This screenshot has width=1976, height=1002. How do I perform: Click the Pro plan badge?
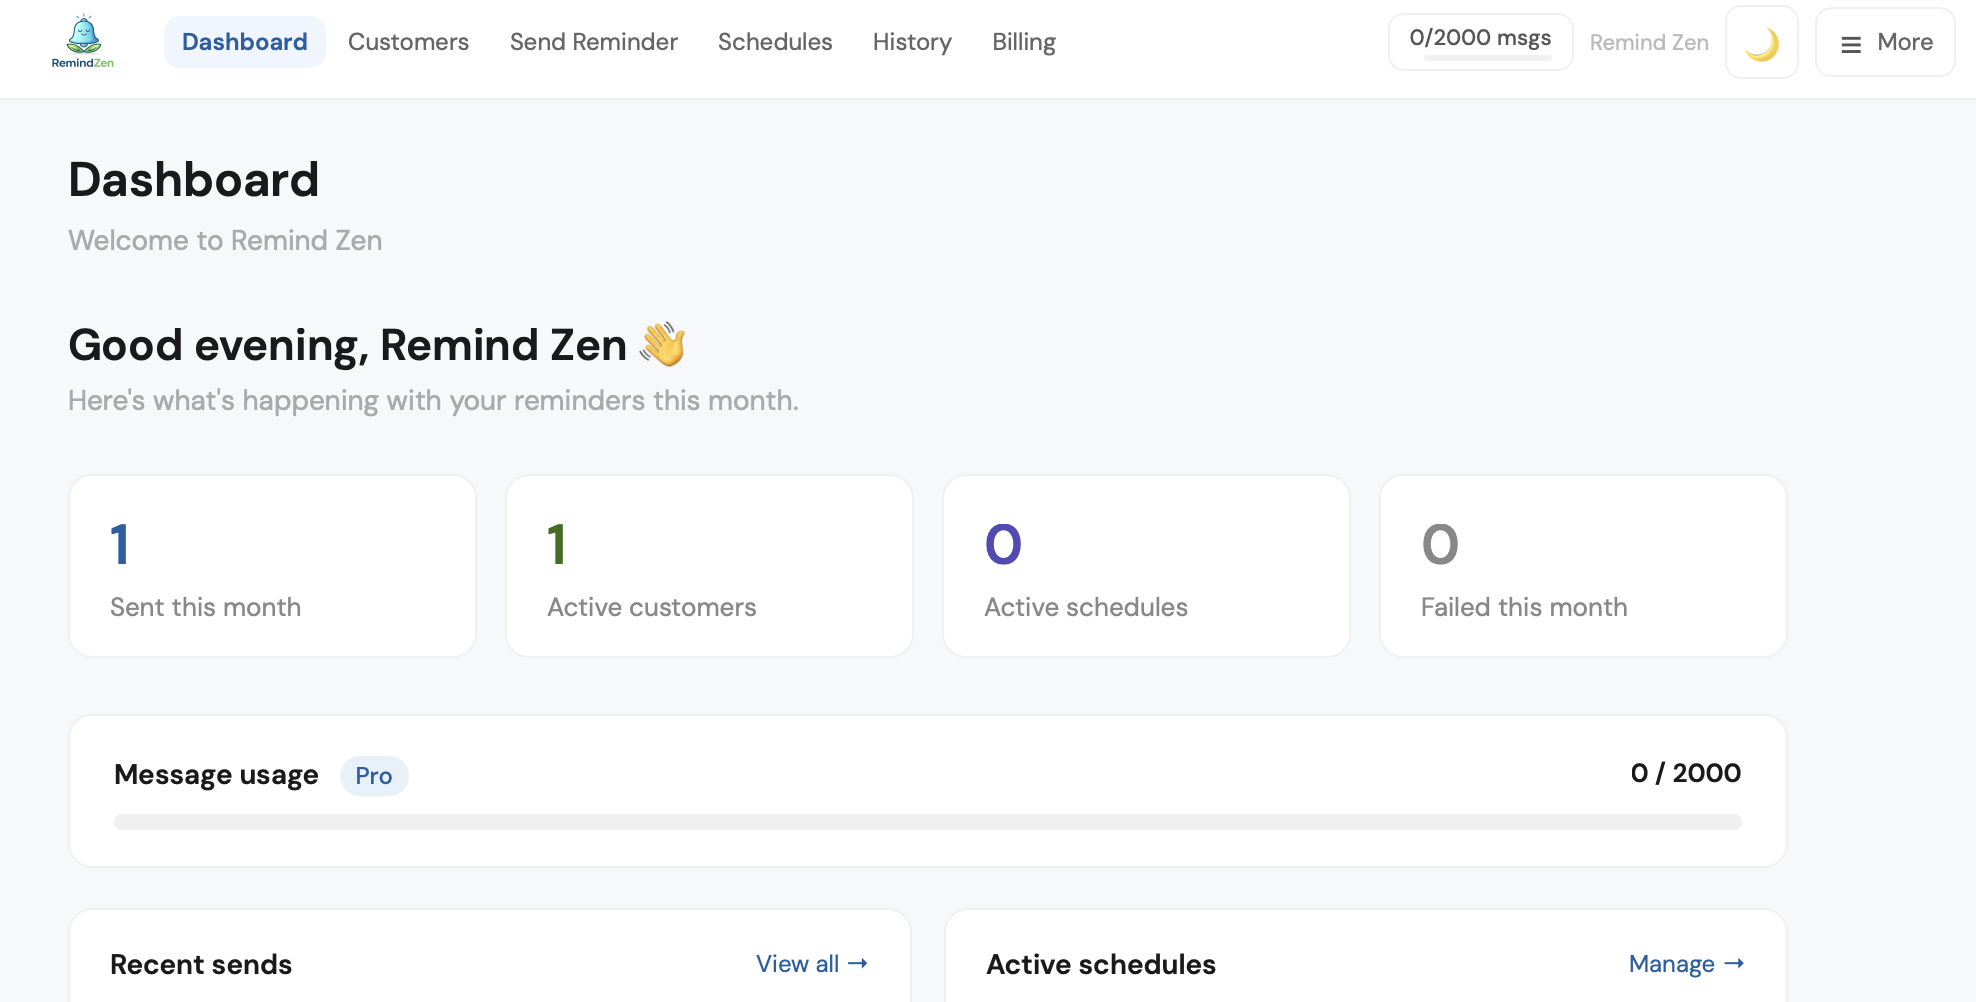pos(374,776)
